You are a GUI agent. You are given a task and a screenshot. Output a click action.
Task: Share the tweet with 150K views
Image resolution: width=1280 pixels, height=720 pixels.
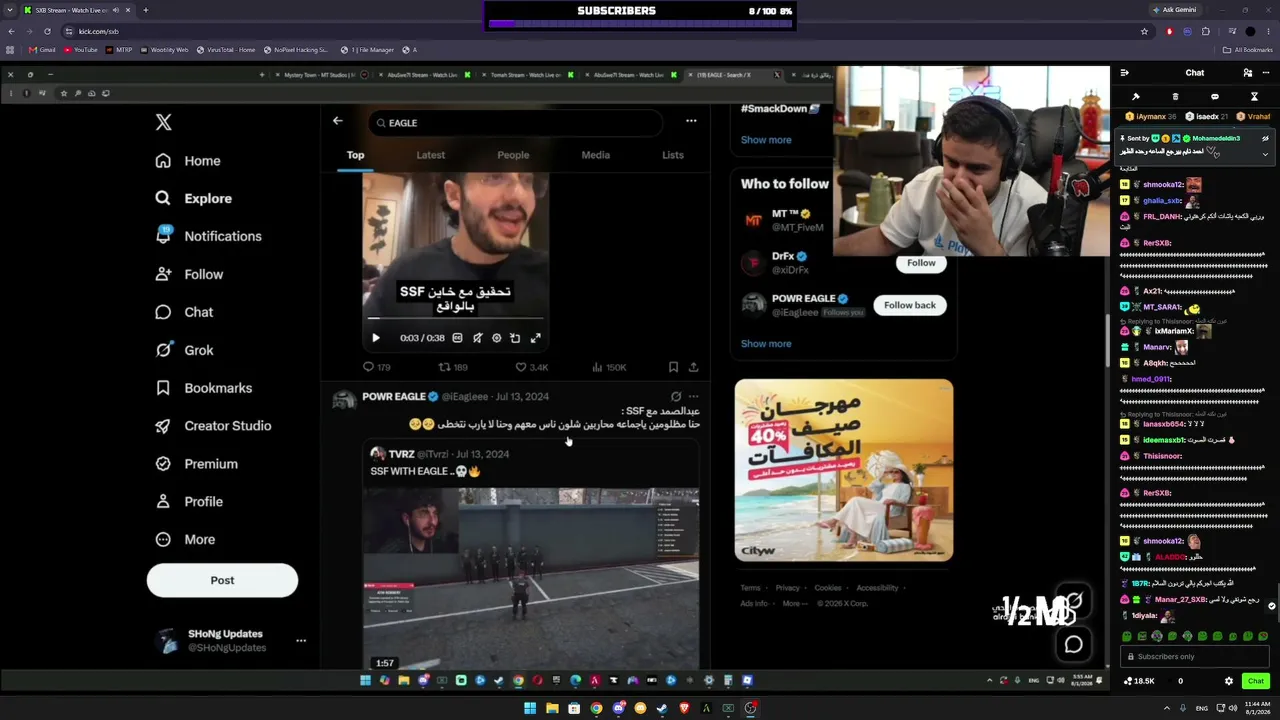pos(693,367)
